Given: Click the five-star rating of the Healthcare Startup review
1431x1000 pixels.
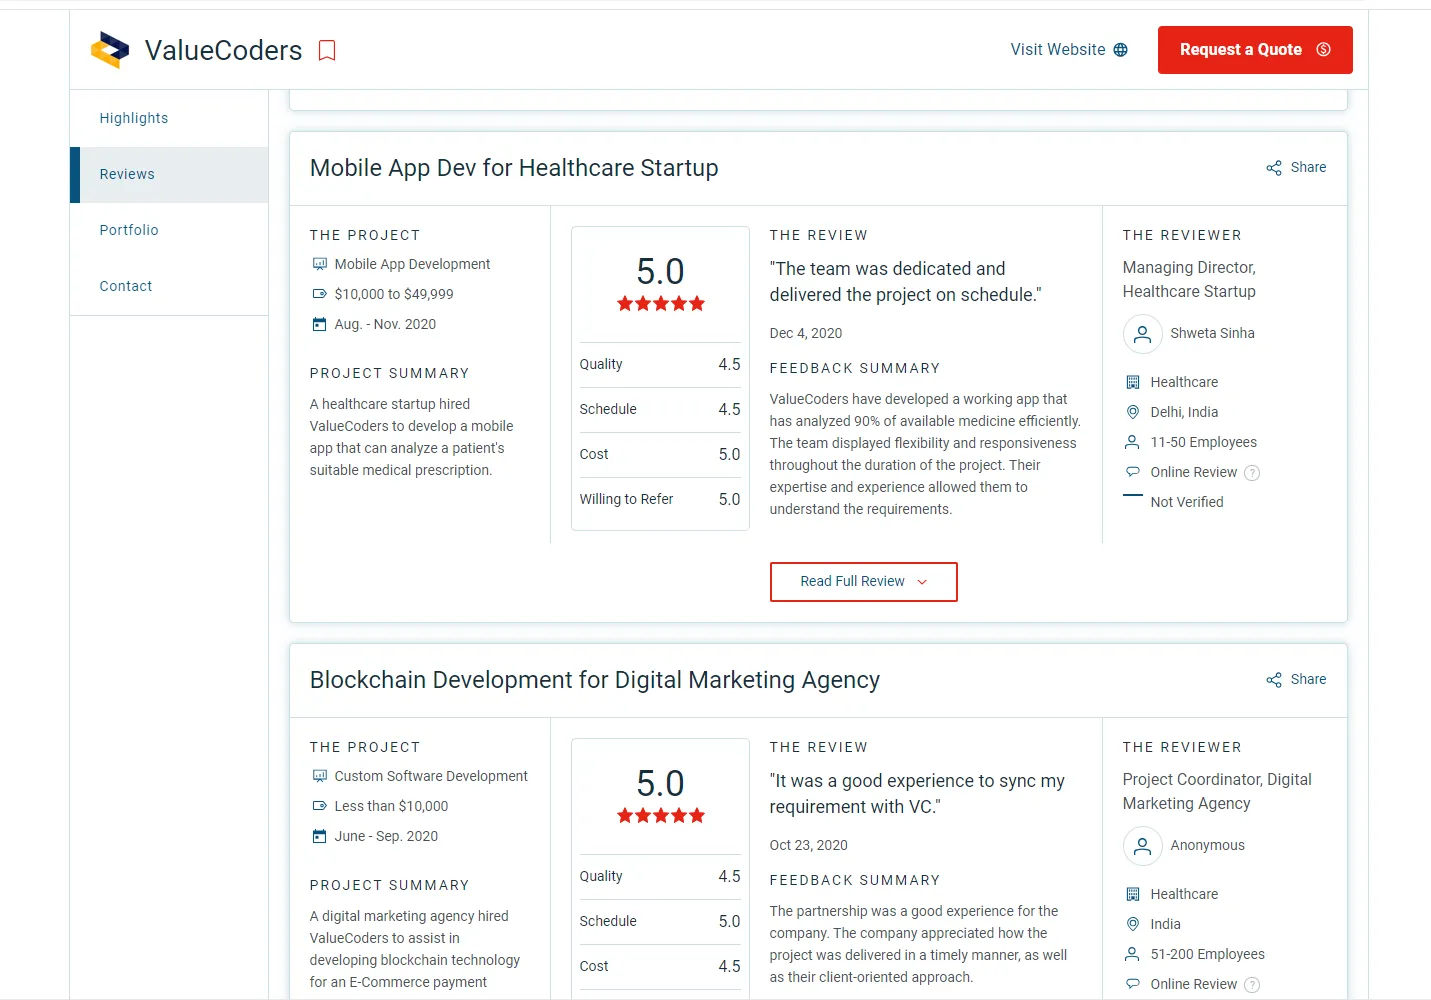Looking at the screenshot, I should coord(661,304).
